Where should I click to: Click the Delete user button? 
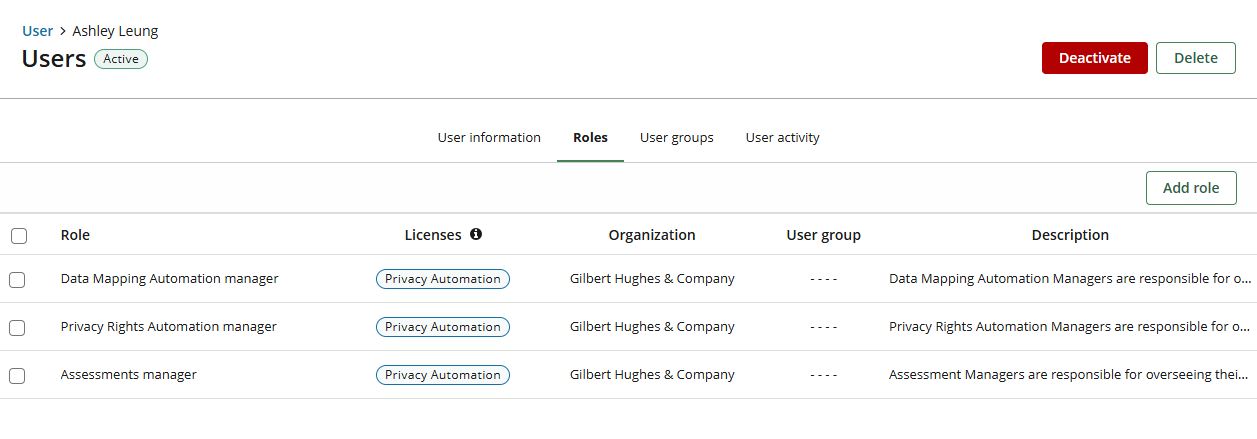click(1196, 58)
